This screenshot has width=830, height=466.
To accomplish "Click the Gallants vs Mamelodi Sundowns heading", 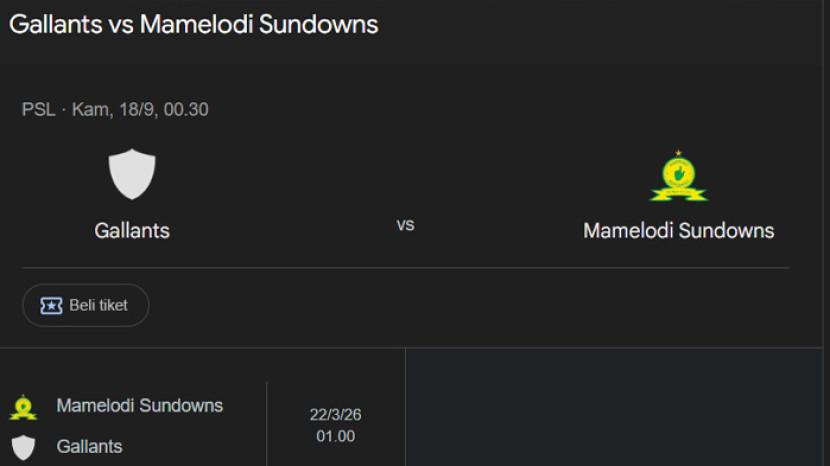I will [194, 25].
